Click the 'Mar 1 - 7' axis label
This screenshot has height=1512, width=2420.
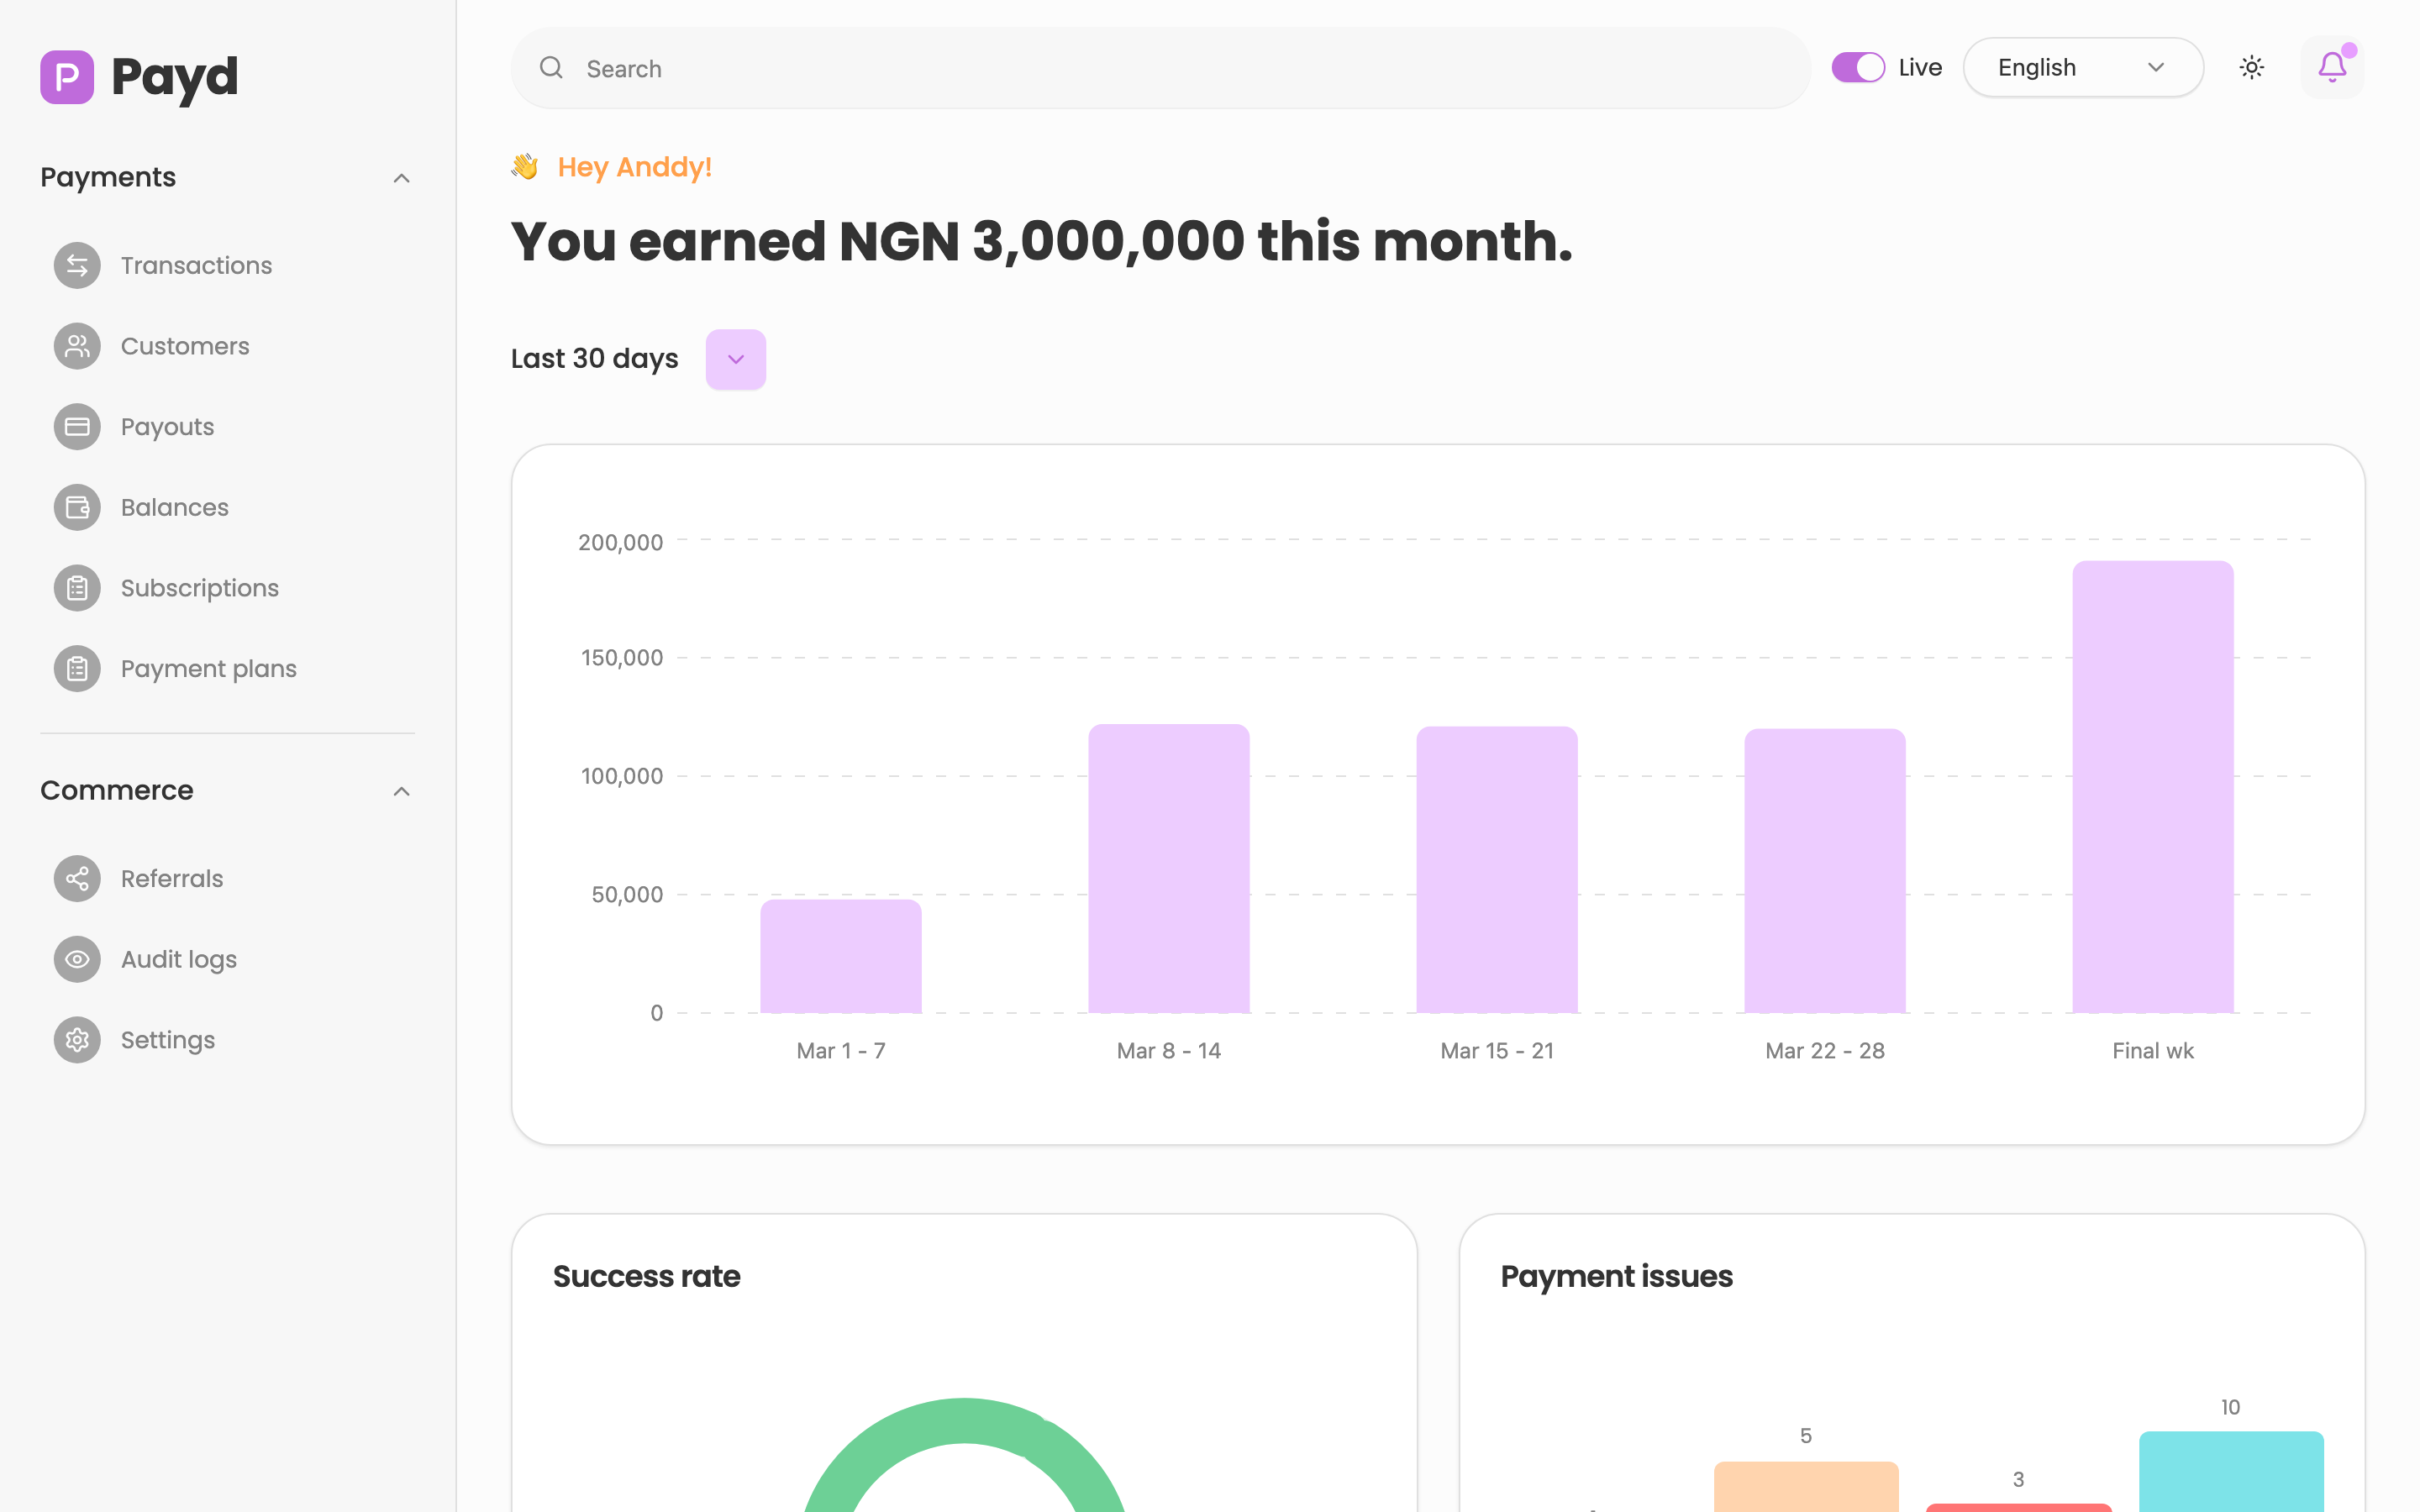click(841, 1050)
